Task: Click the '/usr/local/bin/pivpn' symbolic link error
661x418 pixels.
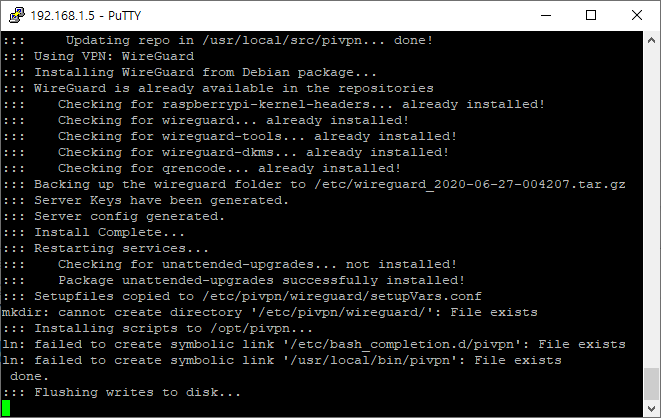Action: tap(282, 360)
